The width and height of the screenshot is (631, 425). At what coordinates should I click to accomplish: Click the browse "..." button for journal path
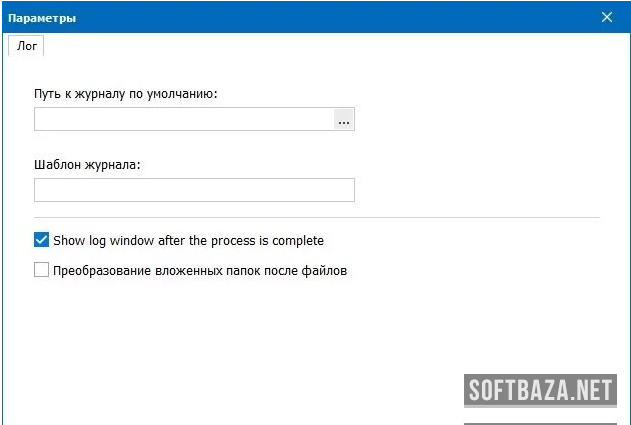pyautogui.click(x=344, y=120)
